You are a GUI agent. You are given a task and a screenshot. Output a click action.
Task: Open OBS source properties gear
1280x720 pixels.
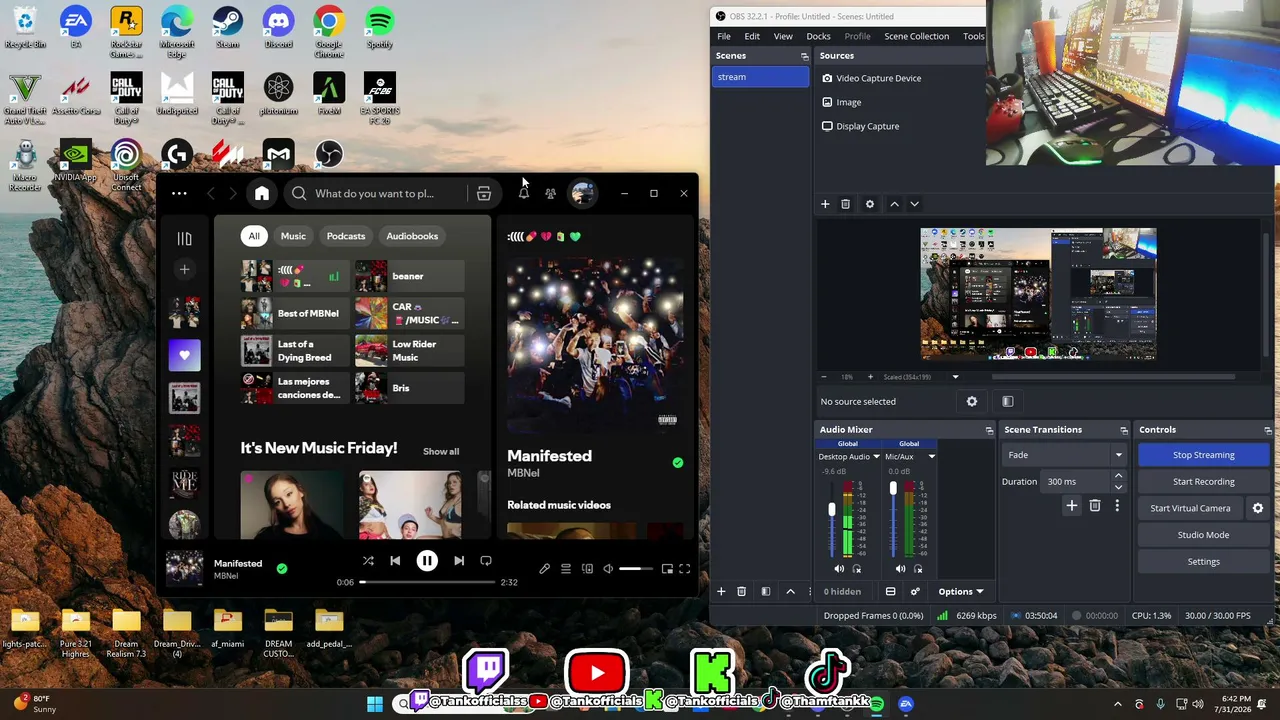pyautogui.click(x=870, y=204)
